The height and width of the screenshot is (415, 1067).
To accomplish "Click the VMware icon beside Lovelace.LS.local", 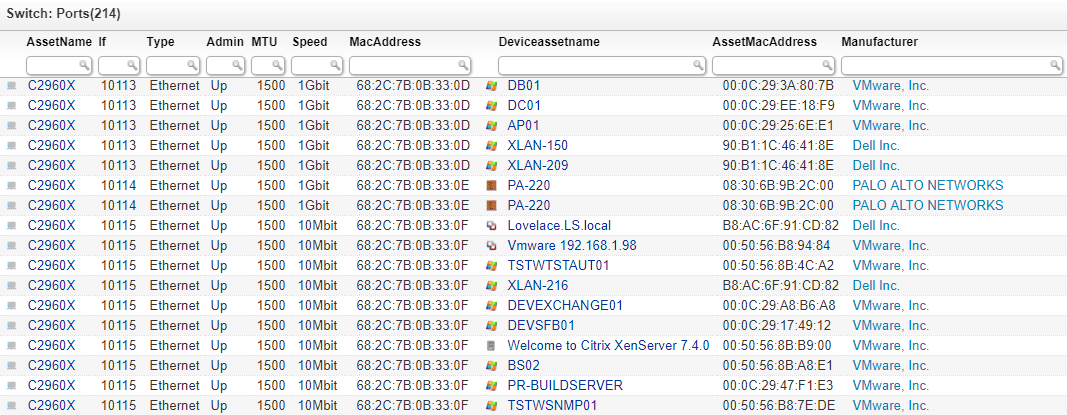I will 491,226.
